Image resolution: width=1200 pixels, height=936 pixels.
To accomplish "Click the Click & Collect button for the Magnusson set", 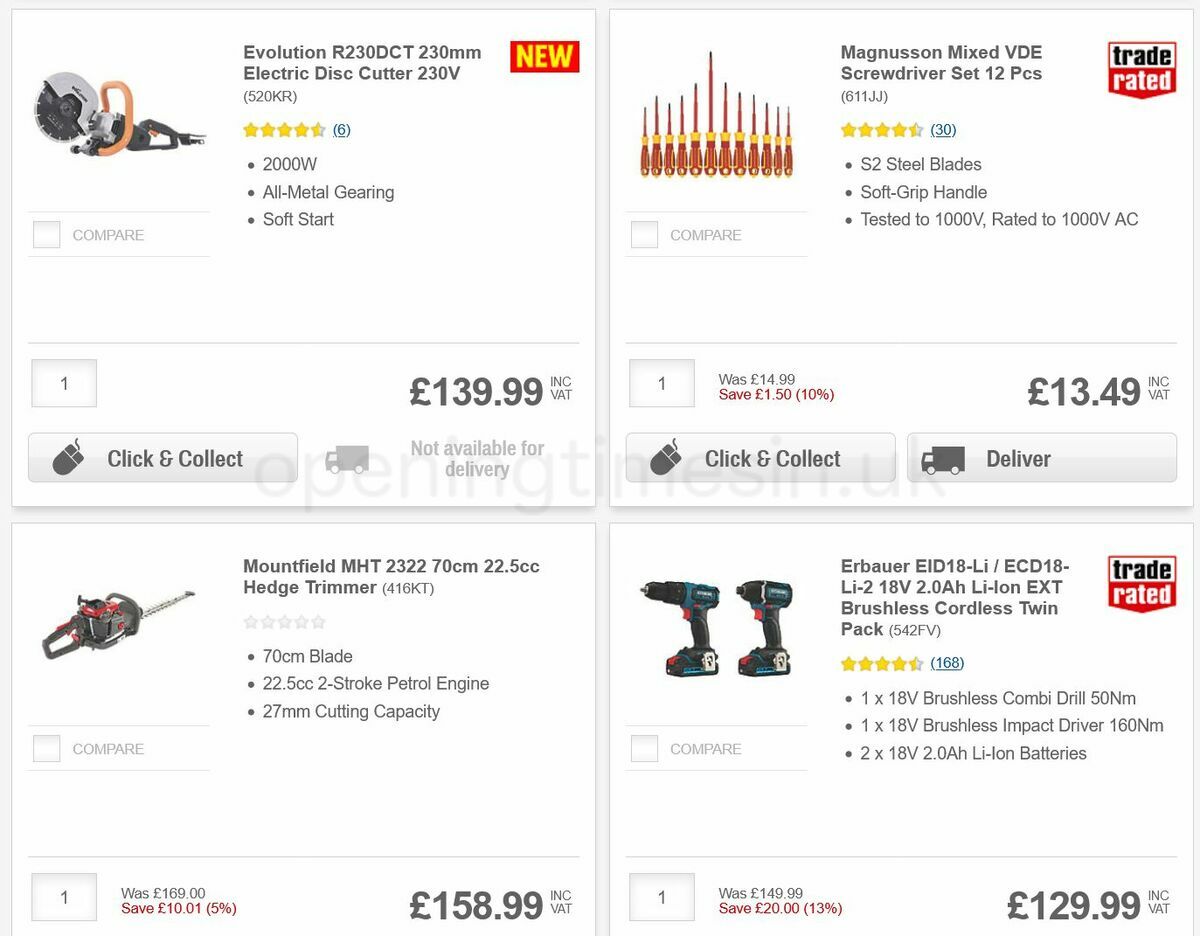I will click(x=760, y=458).
